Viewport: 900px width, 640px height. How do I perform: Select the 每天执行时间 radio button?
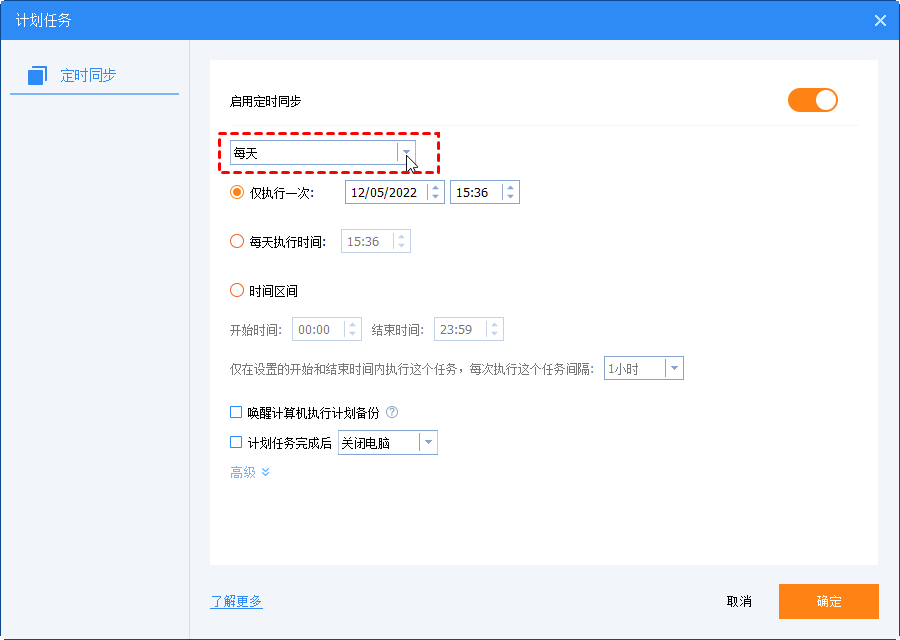pos(236,241)
